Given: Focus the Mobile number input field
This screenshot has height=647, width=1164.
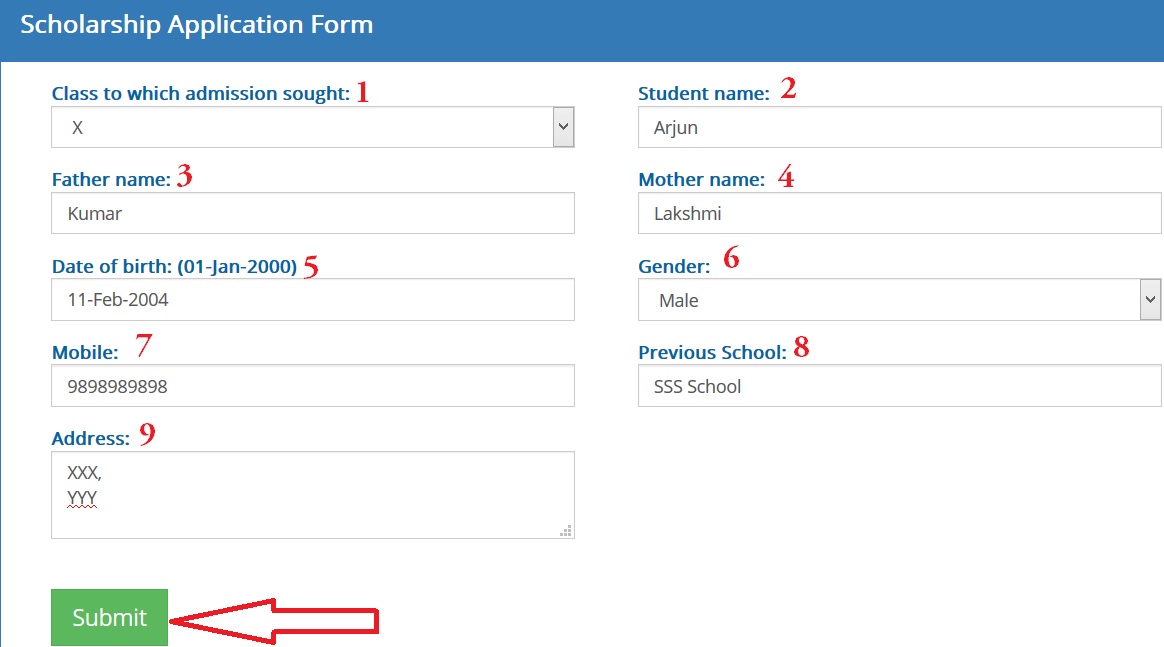Looking at the screenshot, I should click(x=312, y=385).
